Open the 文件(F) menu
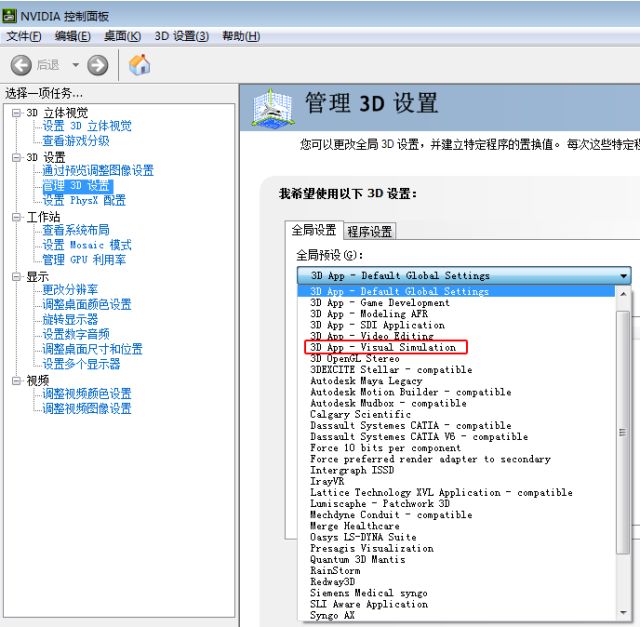Image resolution: width=640 pixels, height=627 pixels. 24,36
